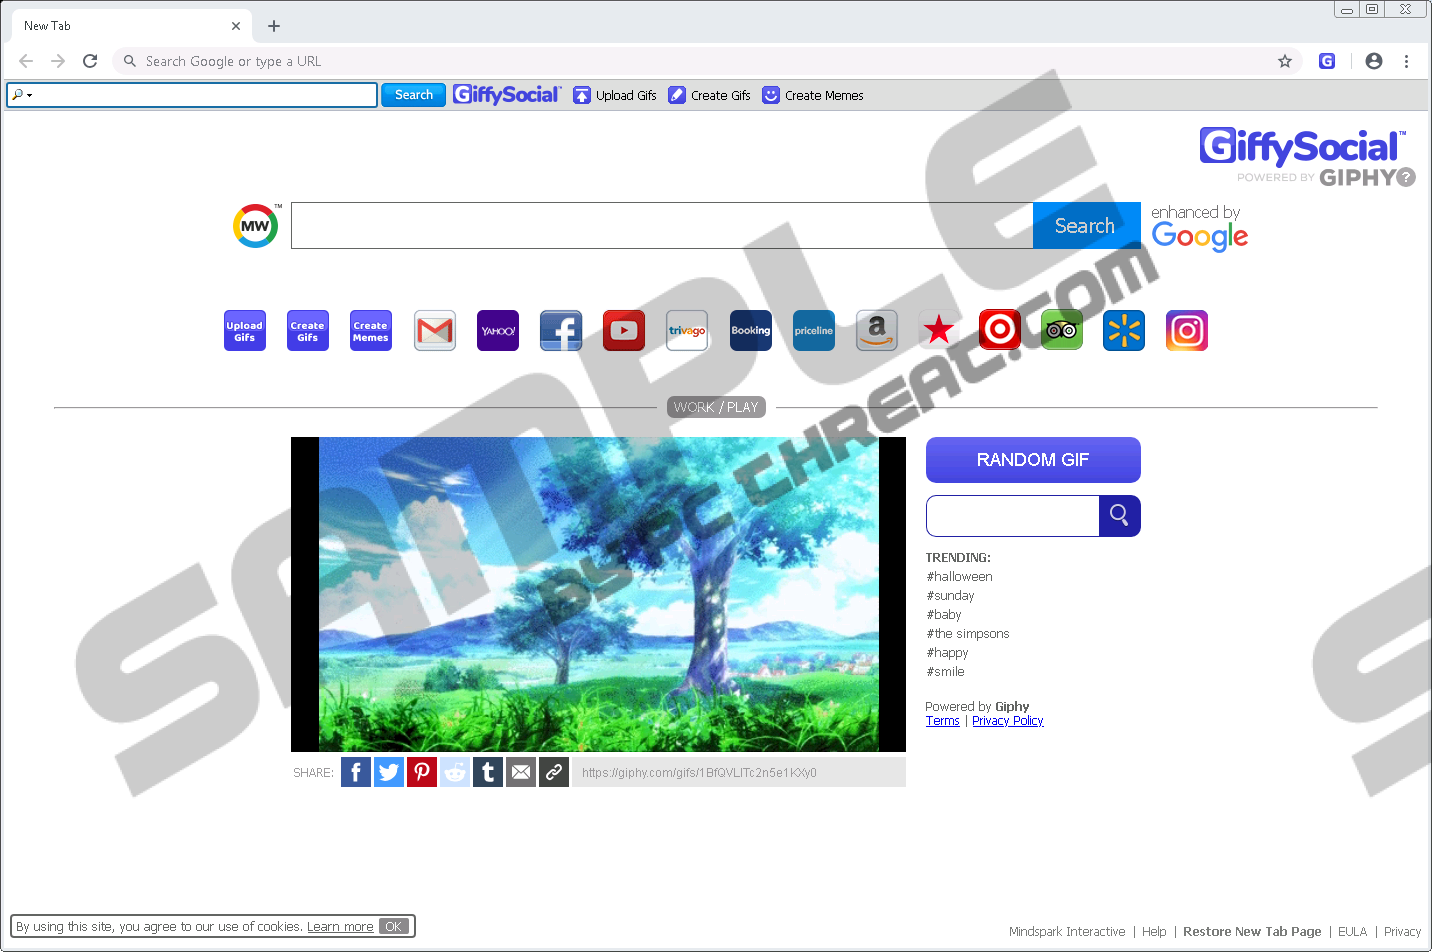Open Chrome's three-dot menu
This screenshot has width=1432, height=952.
1406,61
